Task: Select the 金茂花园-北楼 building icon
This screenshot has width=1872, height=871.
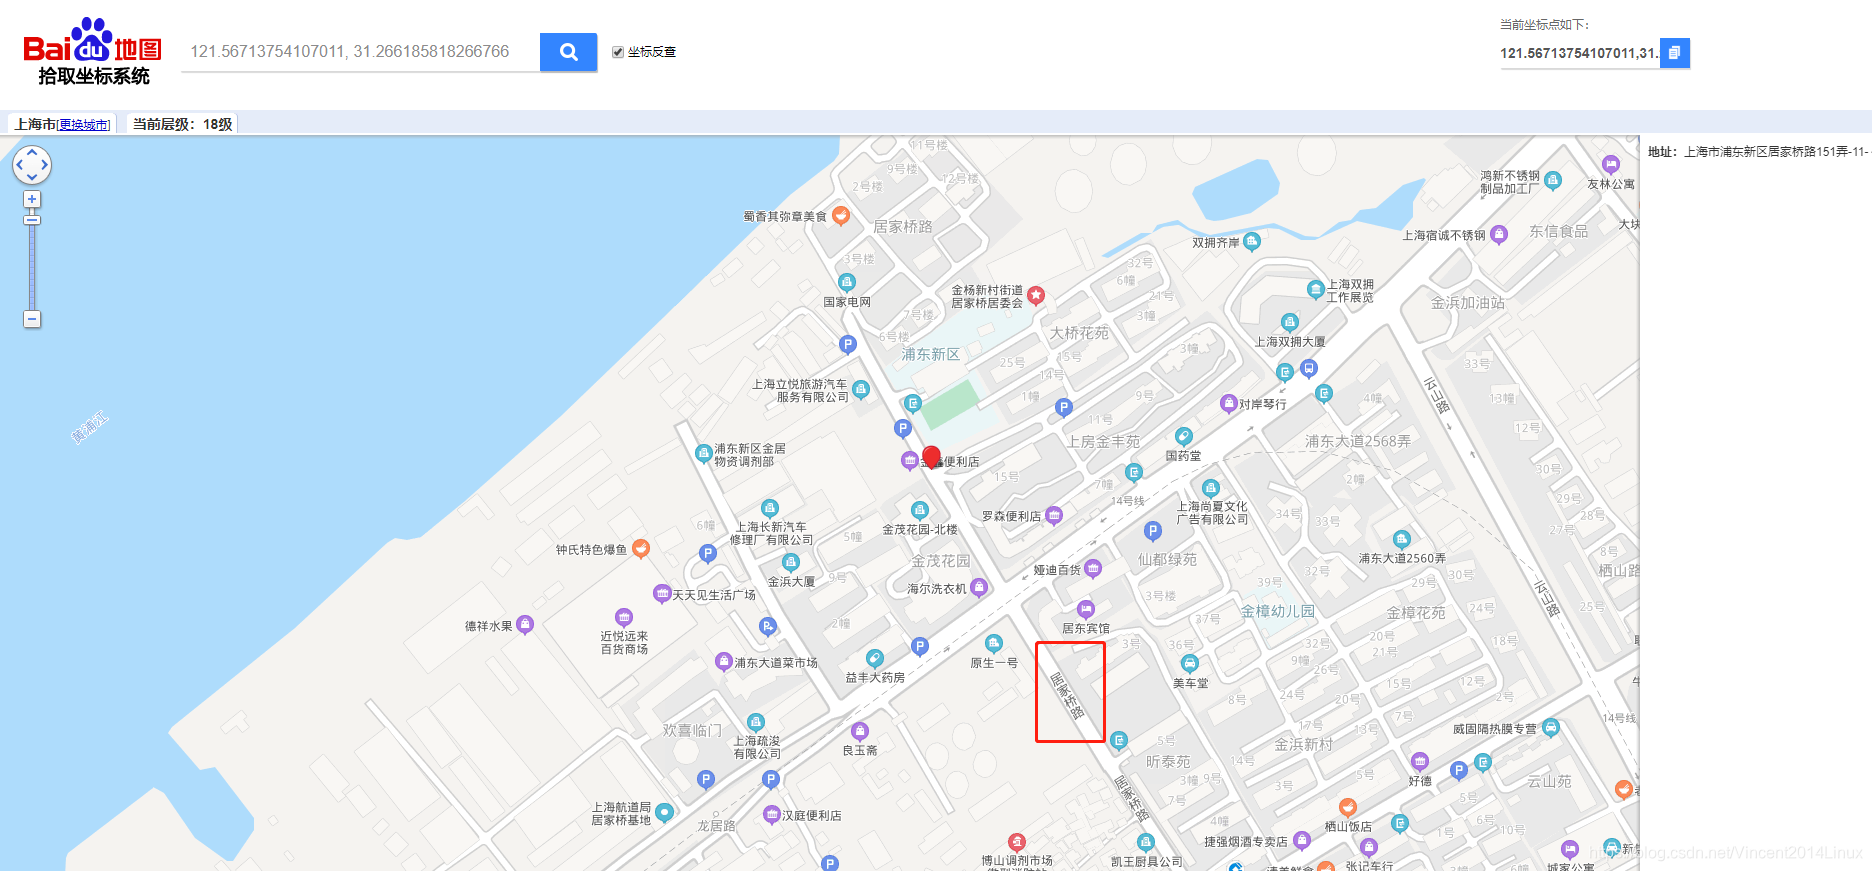Action: click(920, 511)
